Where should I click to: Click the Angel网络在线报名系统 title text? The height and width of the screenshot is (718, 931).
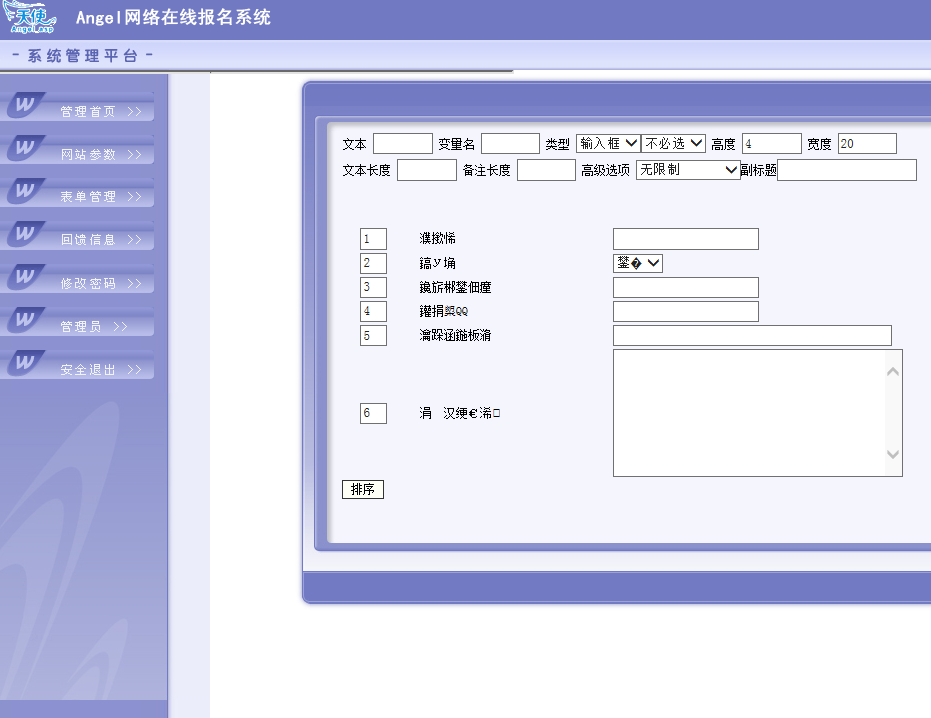pyautogui.click(x=173, y=17)
